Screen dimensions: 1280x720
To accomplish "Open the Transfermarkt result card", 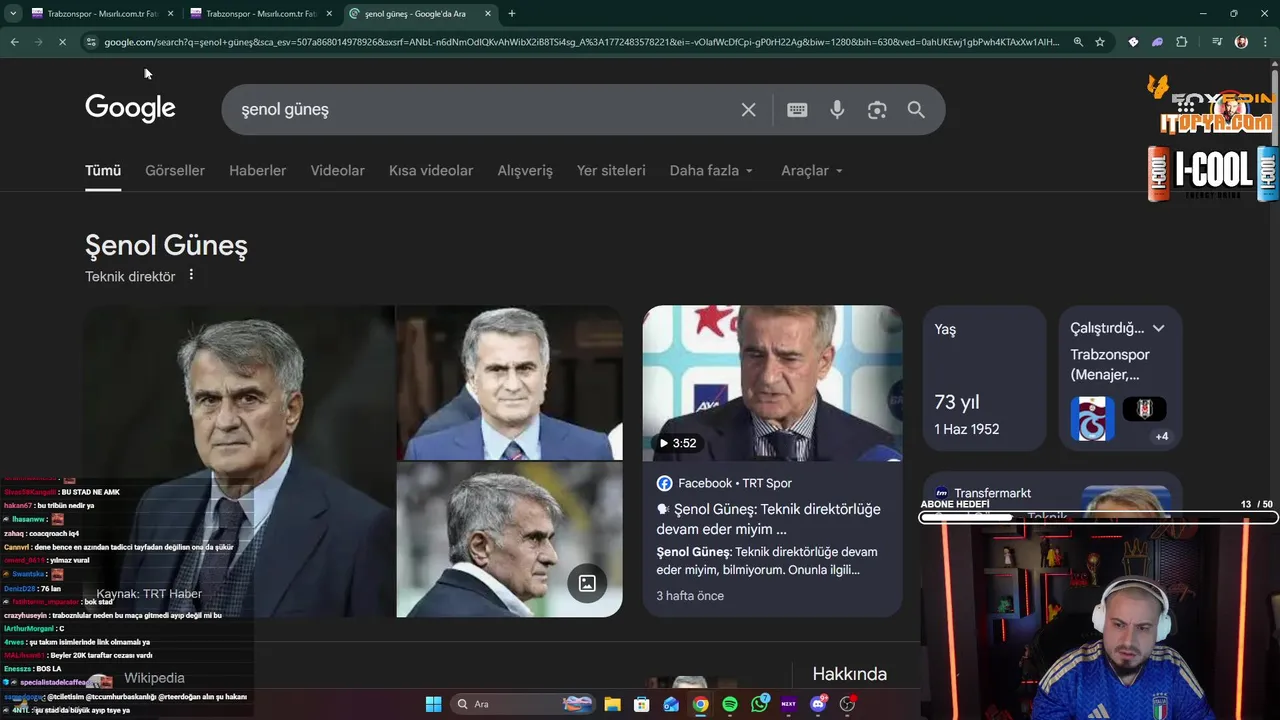I will (1052, 494).
